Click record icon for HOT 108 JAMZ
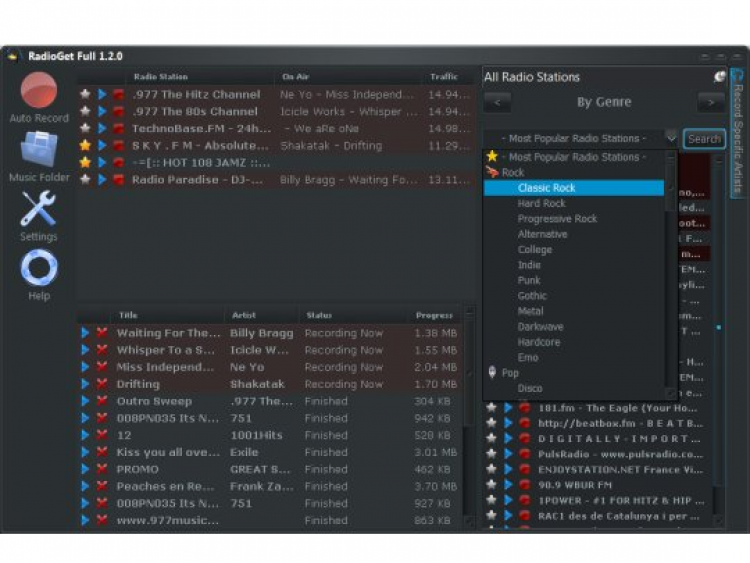Image resolution: width=750 pixels, height=563 pixels. click(119, 162)
